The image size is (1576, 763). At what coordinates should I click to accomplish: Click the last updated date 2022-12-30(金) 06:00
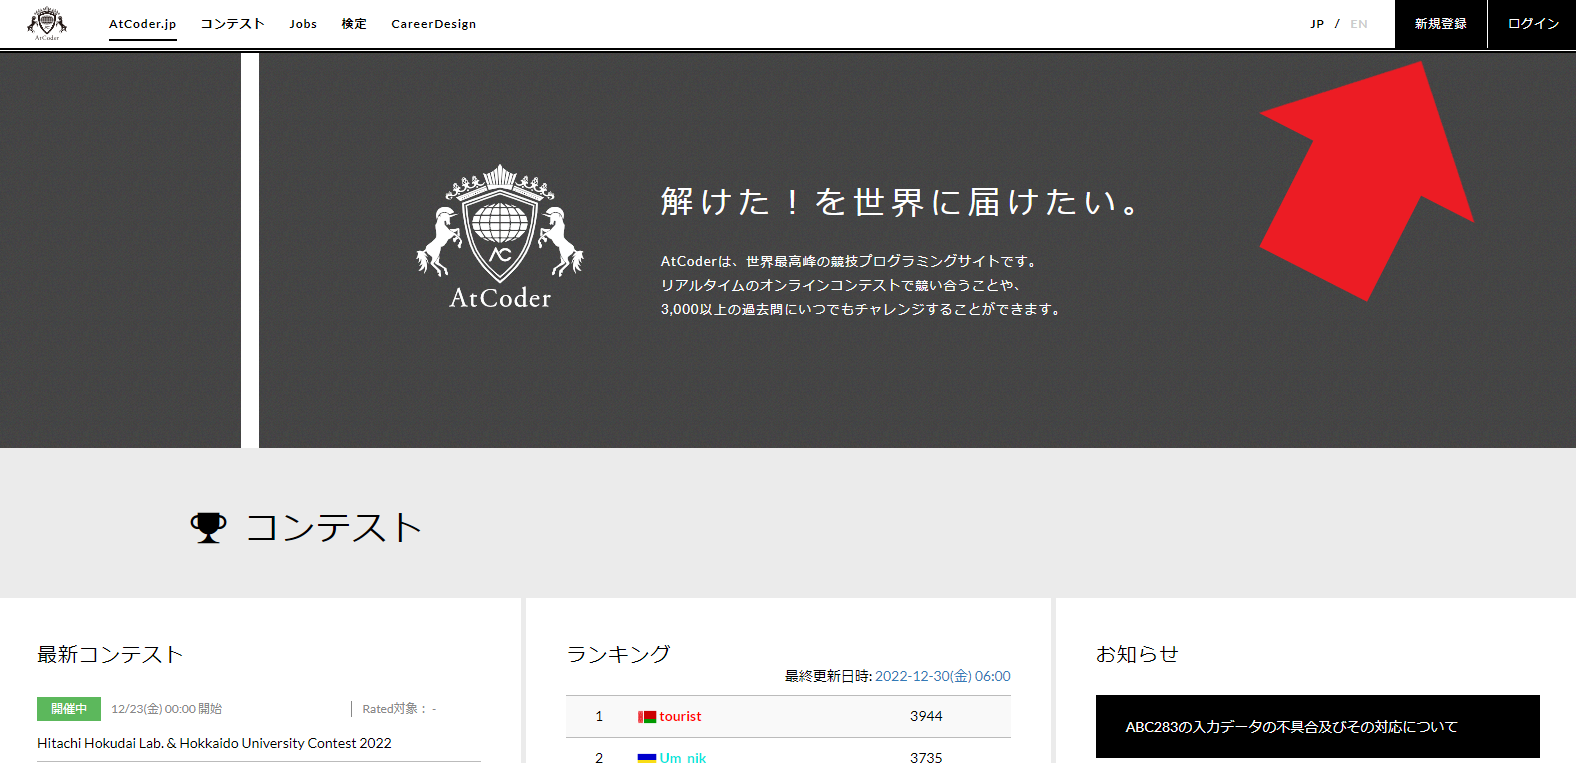(943, 676)
